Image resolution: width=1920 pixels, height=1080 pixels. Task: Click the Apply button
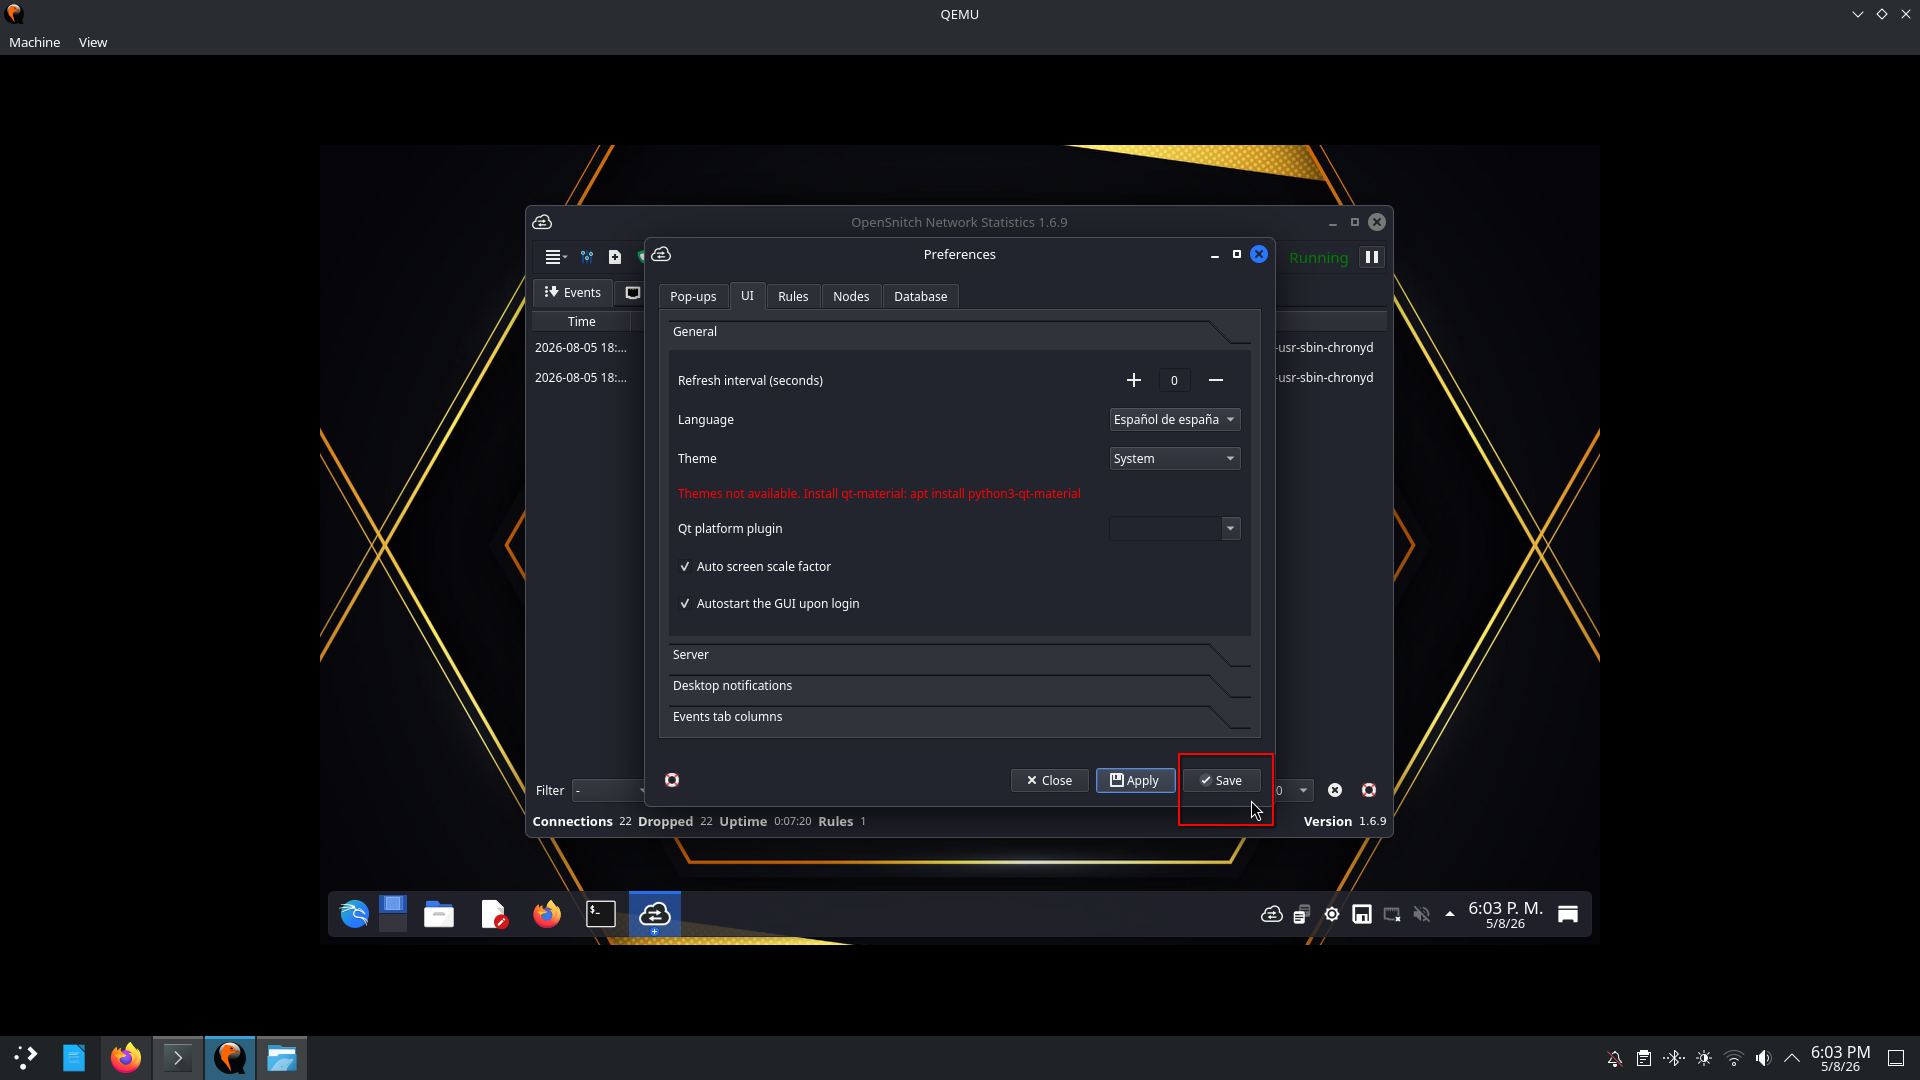[1135, 780]
